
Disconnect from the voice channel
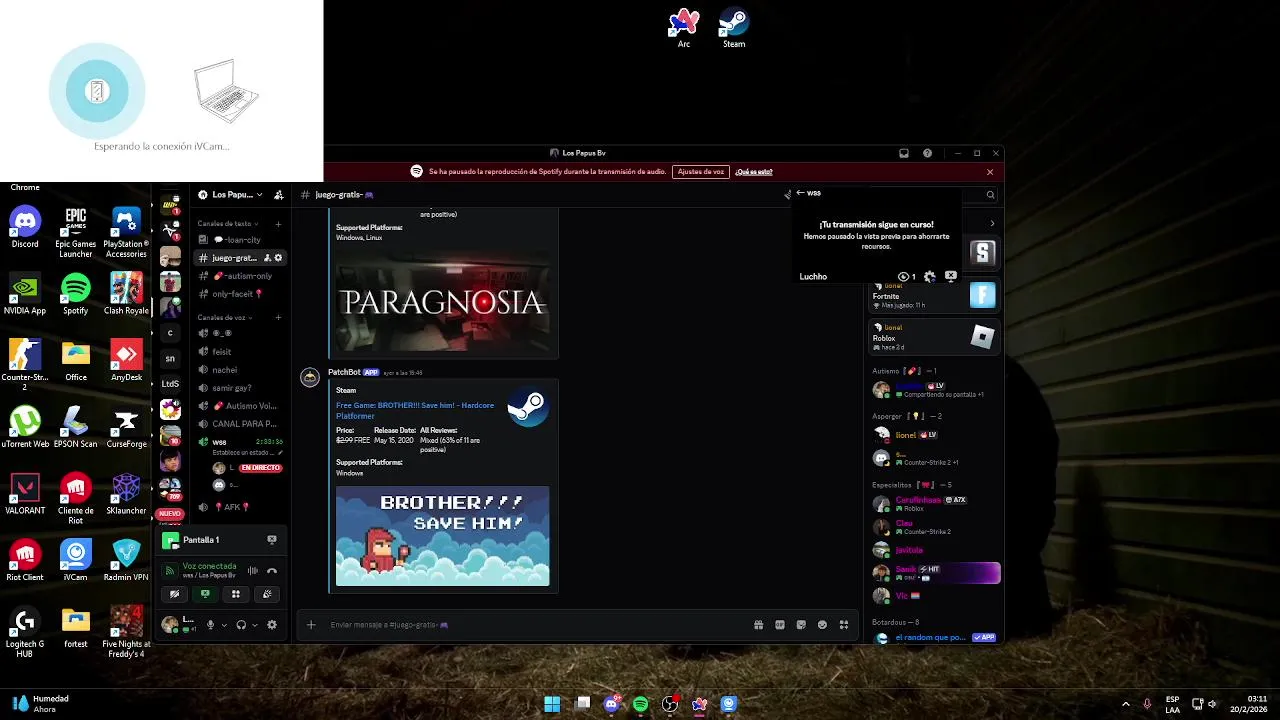pyautogui.click(x=271, y=570)
